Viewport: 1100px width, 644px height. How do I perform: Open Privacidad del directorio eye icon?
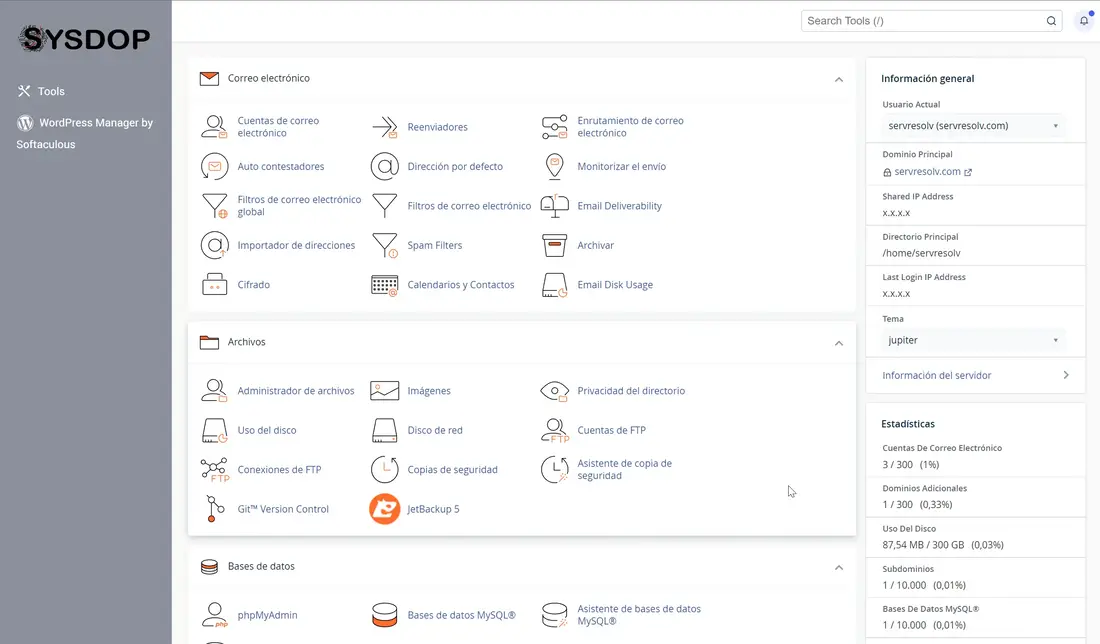click(x=554, y=391)
